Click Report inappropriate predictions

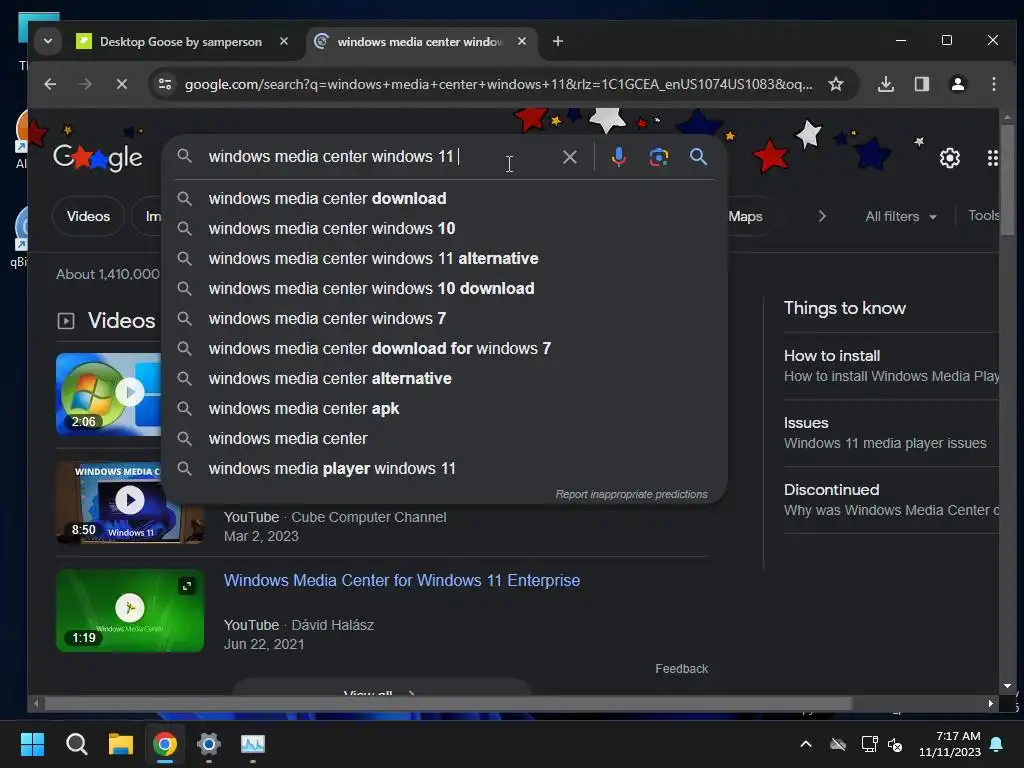tap(632, 494)
